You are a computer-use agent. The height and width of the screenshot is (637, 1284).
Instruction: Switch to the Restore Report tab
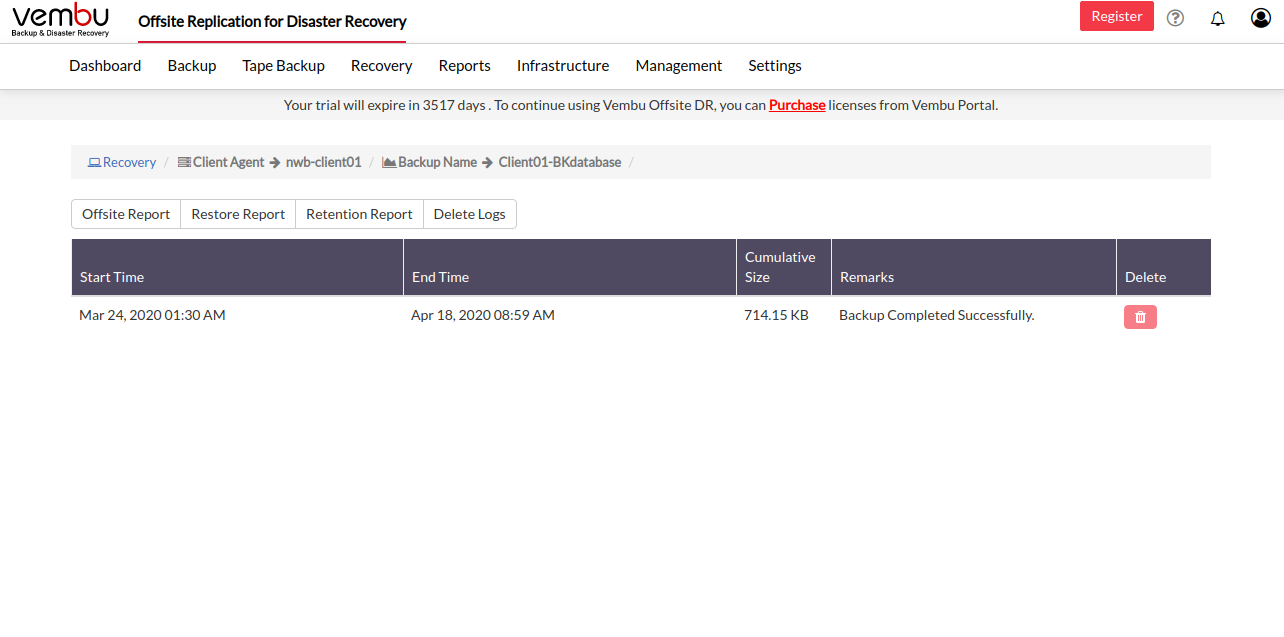tap(238, 214)
